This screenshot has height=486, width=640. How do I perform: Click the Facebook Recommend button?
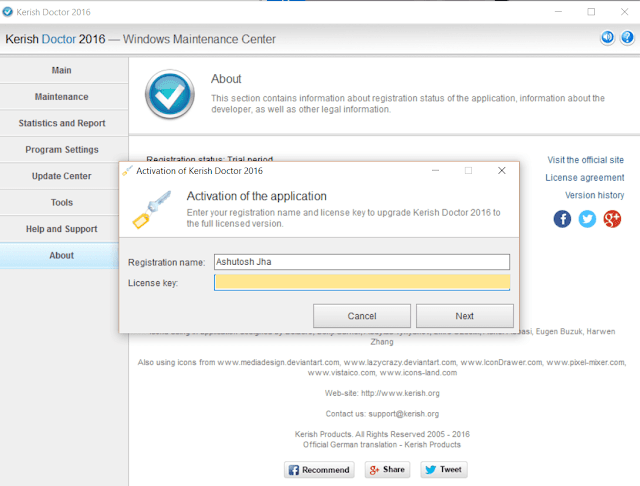click(319, 470)
